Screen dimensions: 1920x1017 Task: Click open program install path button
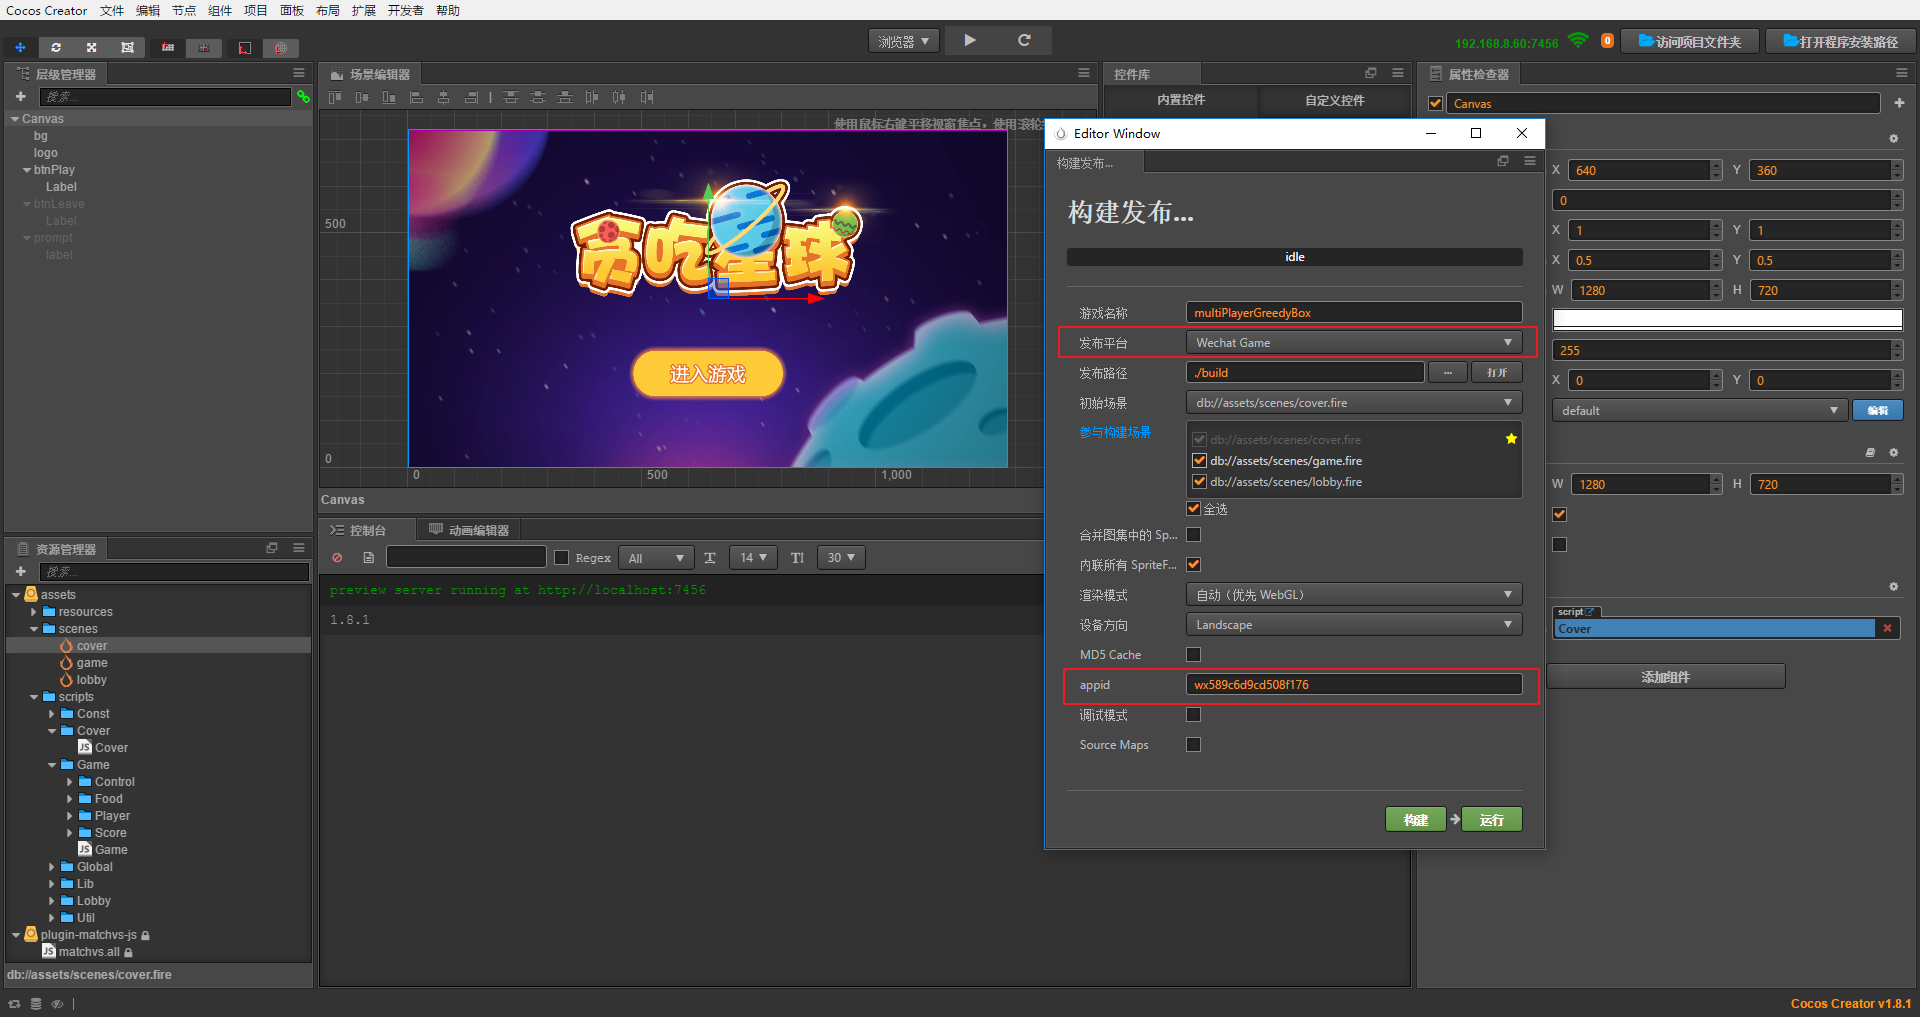tap(1841, 41)
